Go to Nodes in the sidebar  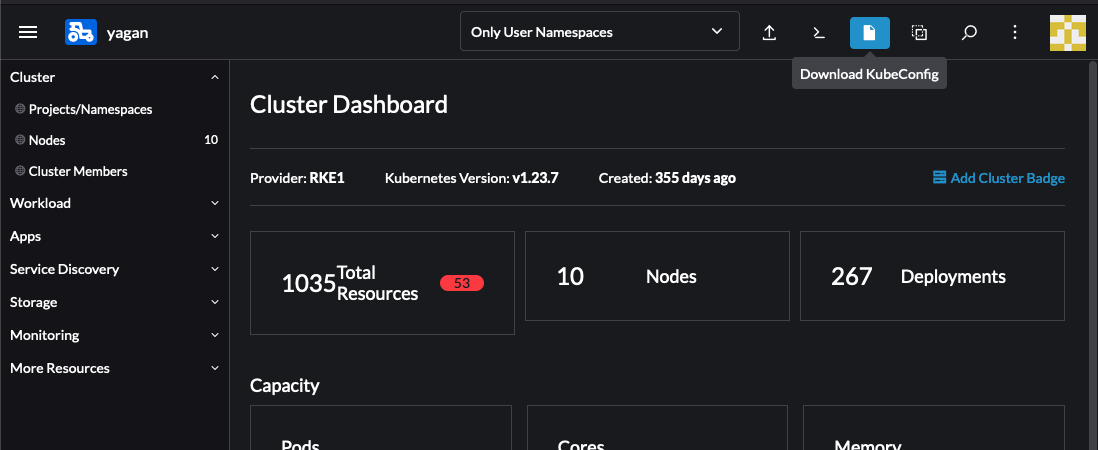pos(47,140)
